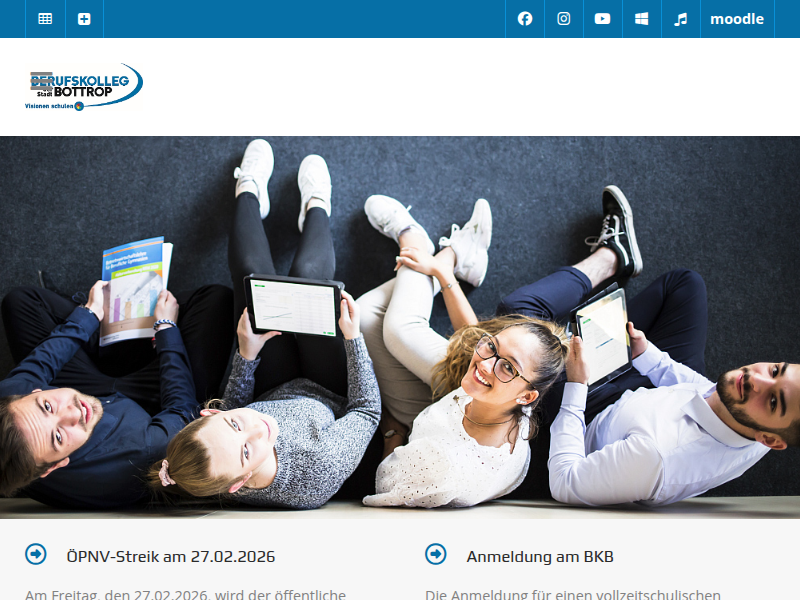Screen dimensions: 800x600
Task: Open the YouTube channel icon
Action: [603, 19]
